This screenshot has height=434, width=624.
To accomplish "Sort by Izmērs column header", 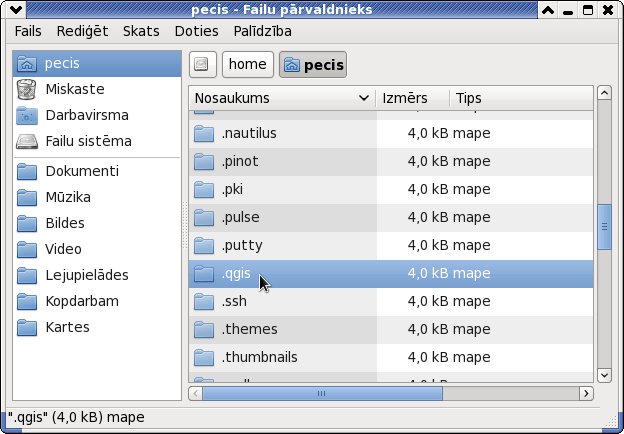I will pyautogui.click(x=413, y=98).
